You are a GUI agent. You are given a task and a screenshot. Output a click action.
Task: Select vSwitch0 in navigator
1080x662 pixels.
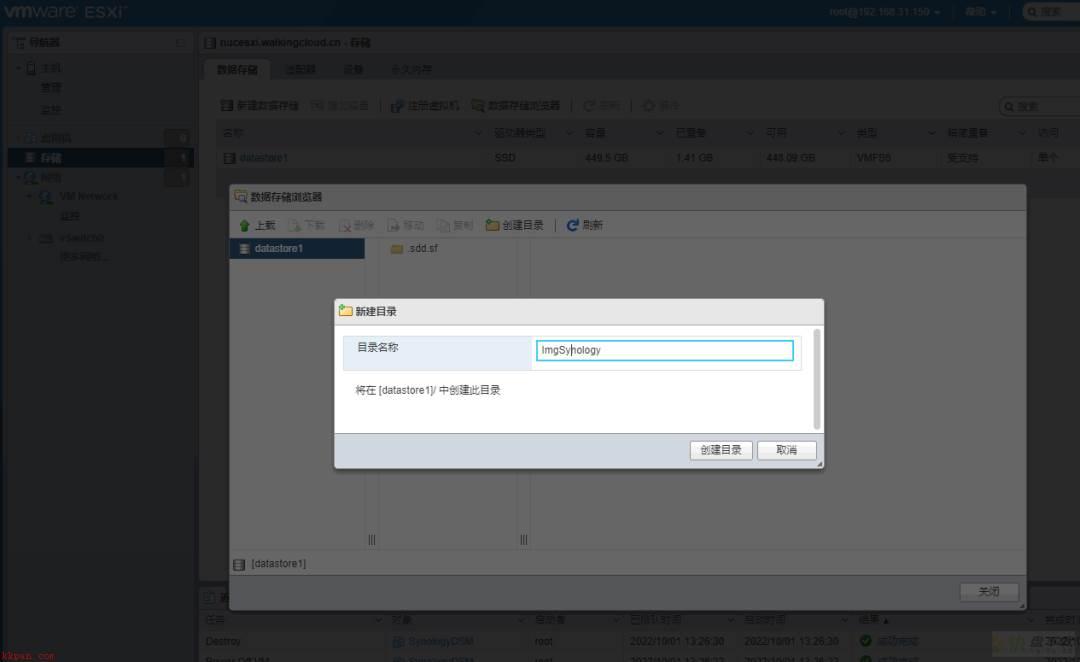point(81,238)
